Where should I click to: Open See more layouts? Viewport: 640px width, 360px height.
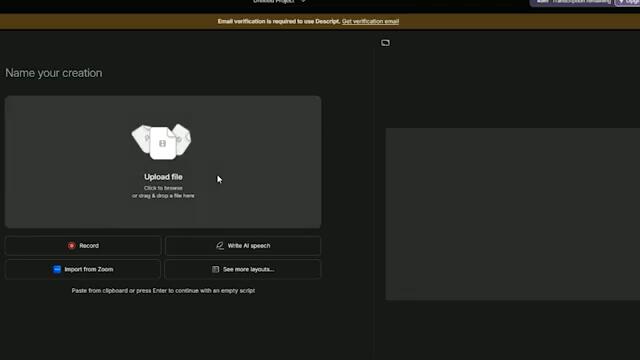pyautogui.click(x=243, y=269)
